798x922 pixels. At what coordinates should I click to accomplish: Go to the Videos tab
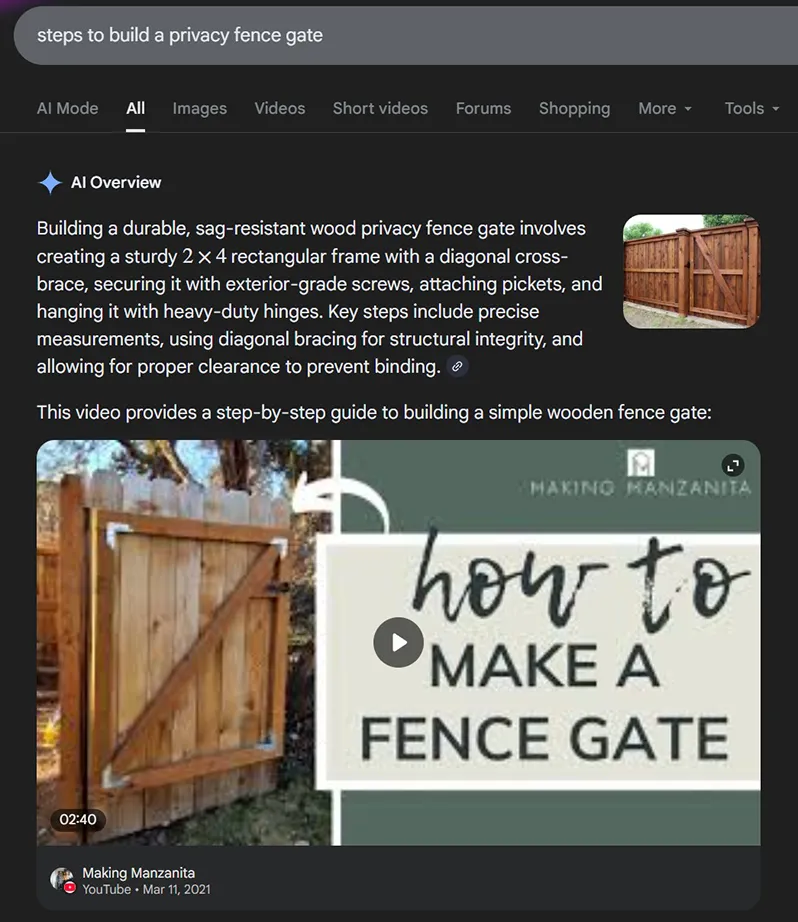click(280, 108)
